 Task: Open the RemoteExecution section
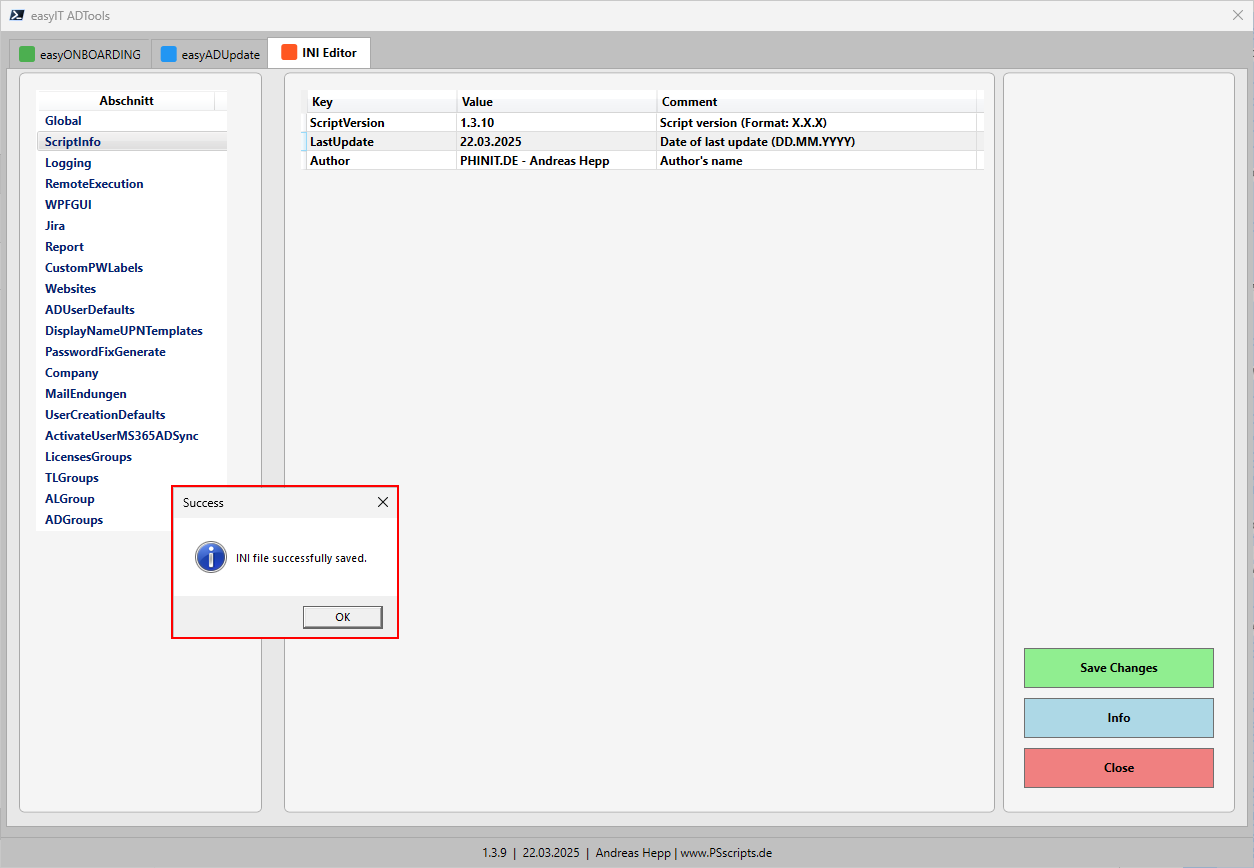click(x=94, y=184)
